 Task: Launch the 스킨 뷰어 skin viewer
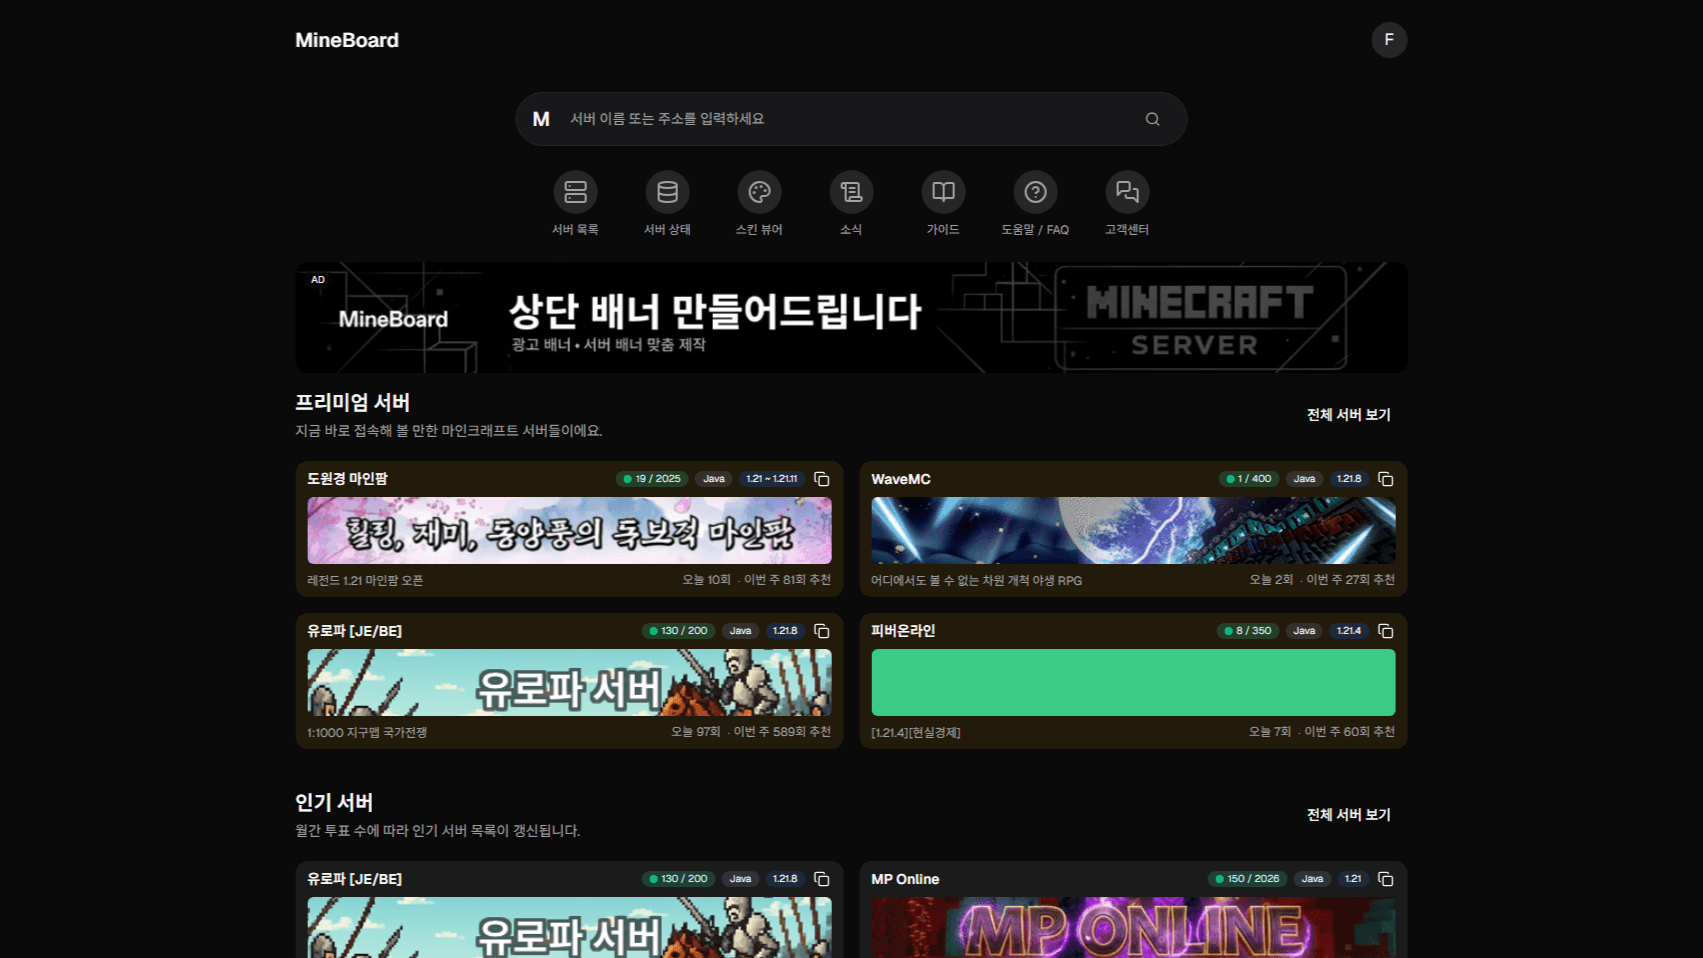(x=759, y=193)
